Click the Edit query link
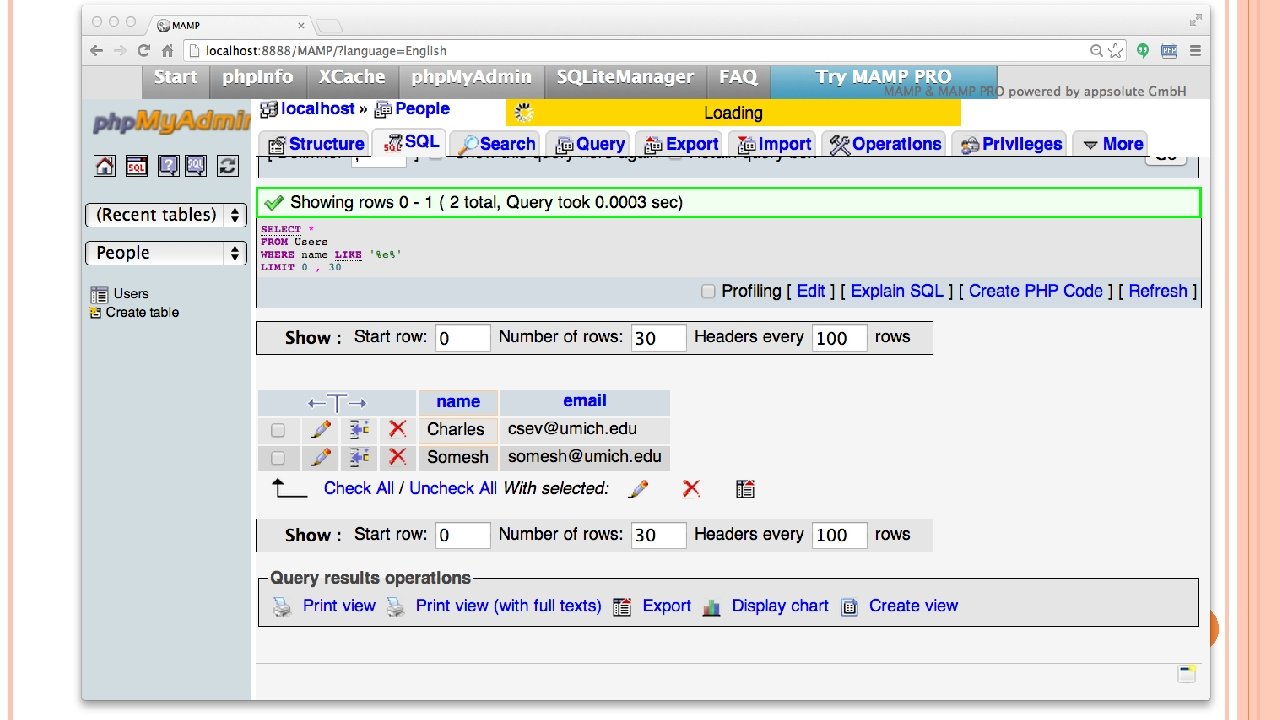The image size is (1280, 720). click(x=811, y=291)
